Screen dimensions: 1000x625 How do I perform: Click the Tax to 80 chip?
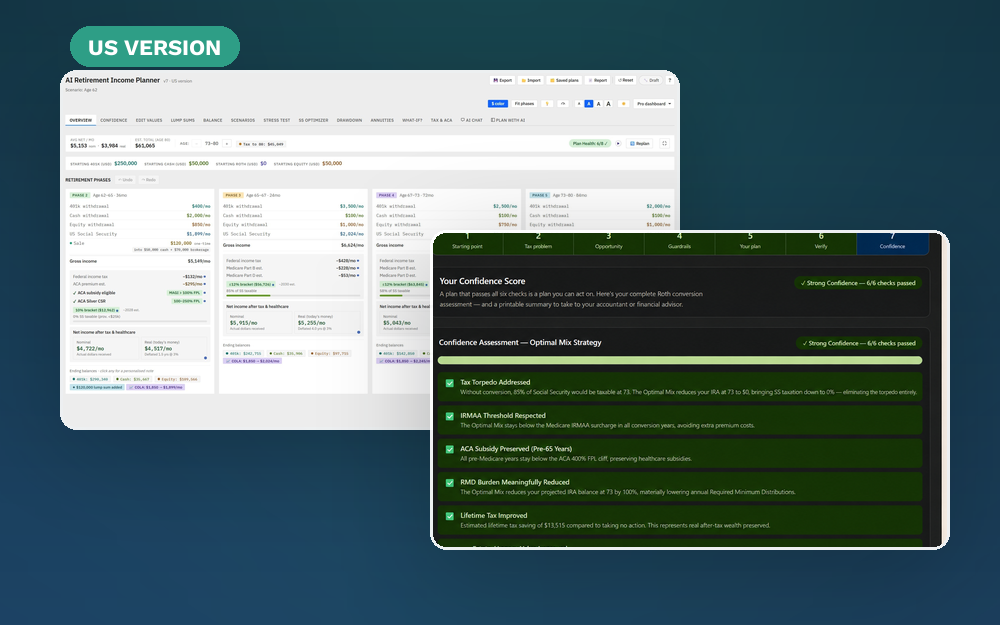point(261,144)
